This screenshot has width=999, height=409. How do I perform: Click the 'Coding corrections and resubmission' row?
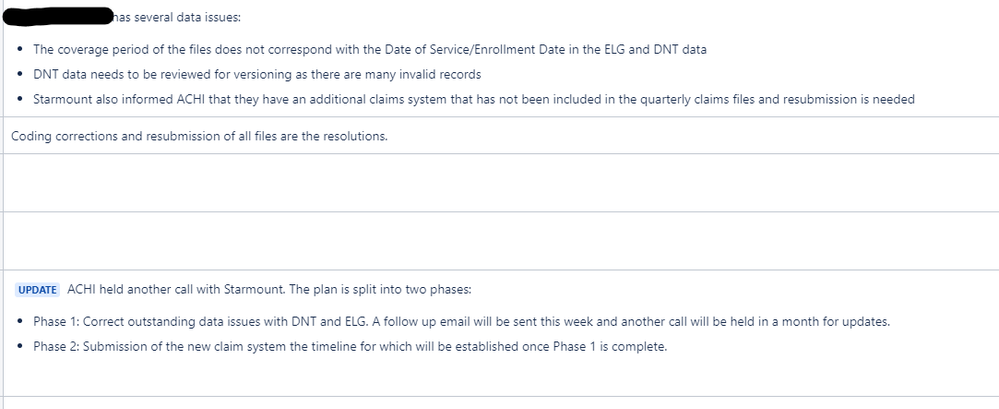tap(198, 136)
